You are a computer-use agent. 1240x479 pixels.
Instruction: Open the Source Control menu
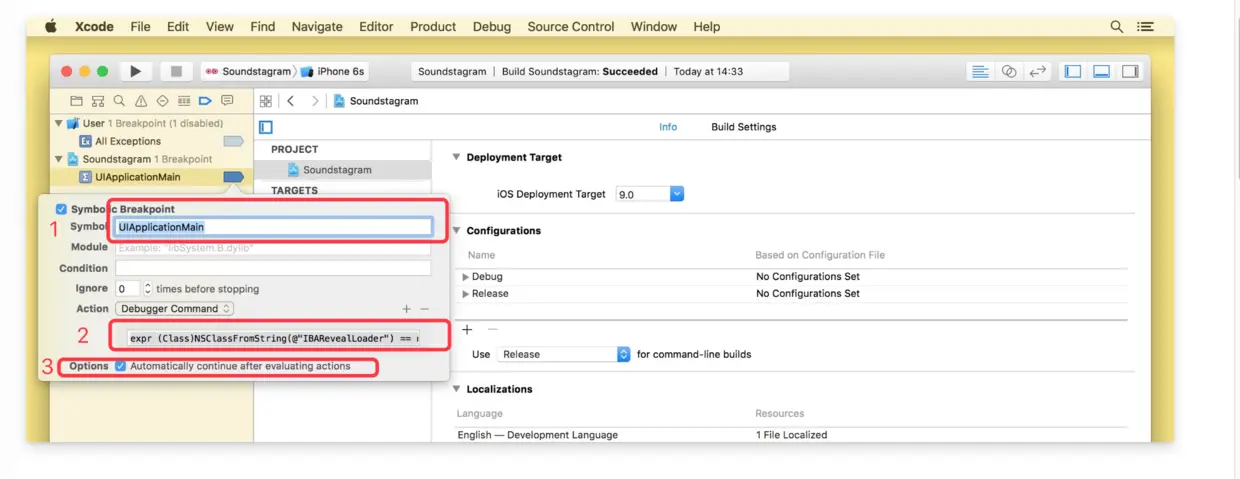[x=571, y=27]
